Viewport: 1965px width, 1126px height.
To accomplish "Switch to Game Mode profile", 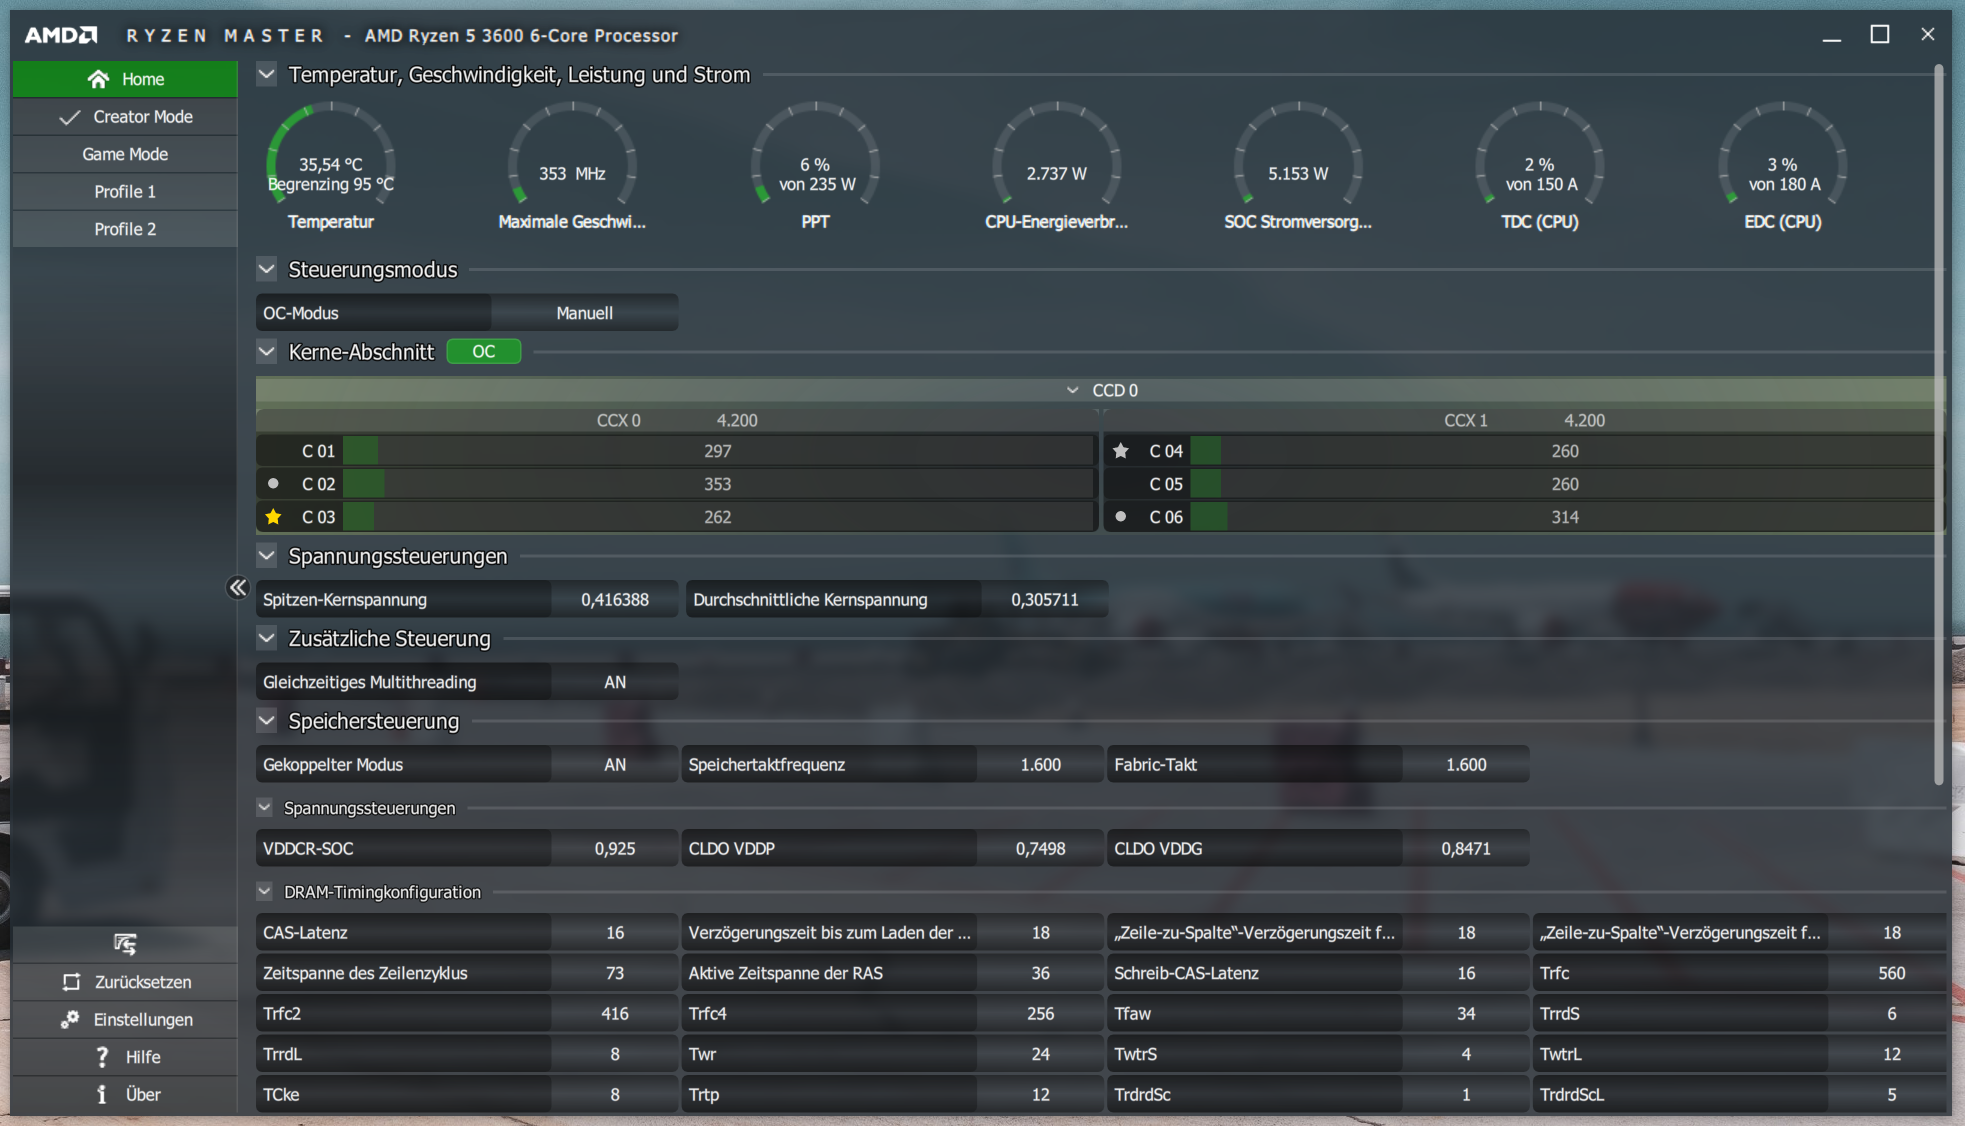I will click(x=125, y=154).
